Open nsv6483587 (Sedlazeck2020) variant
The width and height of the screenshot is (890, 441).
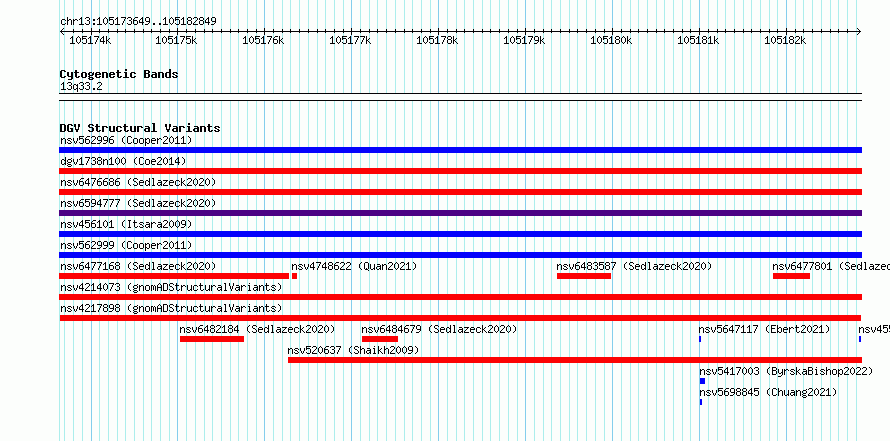(634, 266)
